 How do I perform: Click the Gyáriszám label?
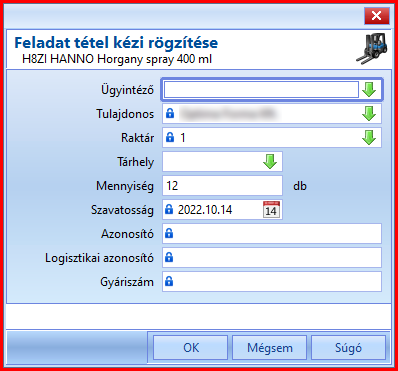(127, 282)
